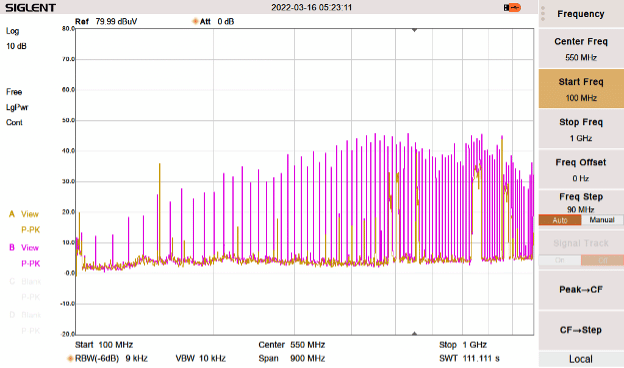Click the USB storage status icon

click(512, 8)
